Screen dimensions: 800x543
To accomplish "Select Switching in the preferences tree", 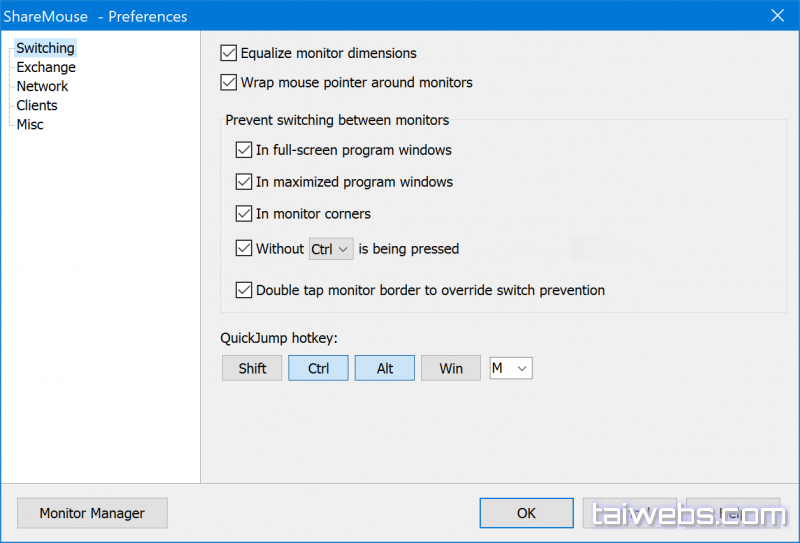I will (x=45, y=48).
